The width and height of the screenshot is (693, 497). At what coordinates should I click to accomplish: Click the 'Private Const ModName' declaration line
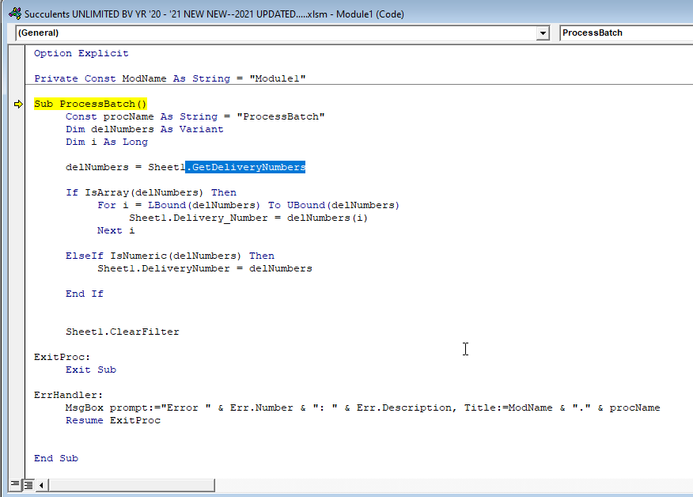(x=170, y=79)
